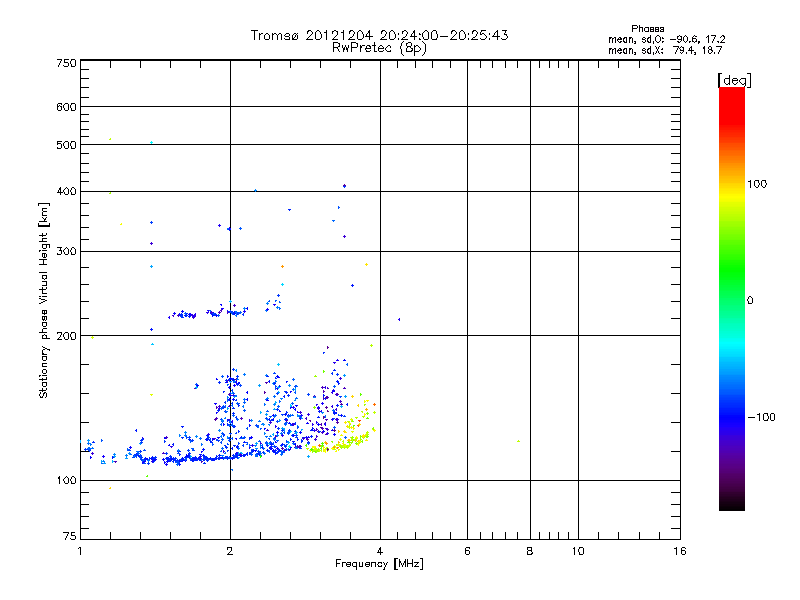Click the y-axis tick label "75"
Screen dimensions: 800x600
[x=70, y=536]
